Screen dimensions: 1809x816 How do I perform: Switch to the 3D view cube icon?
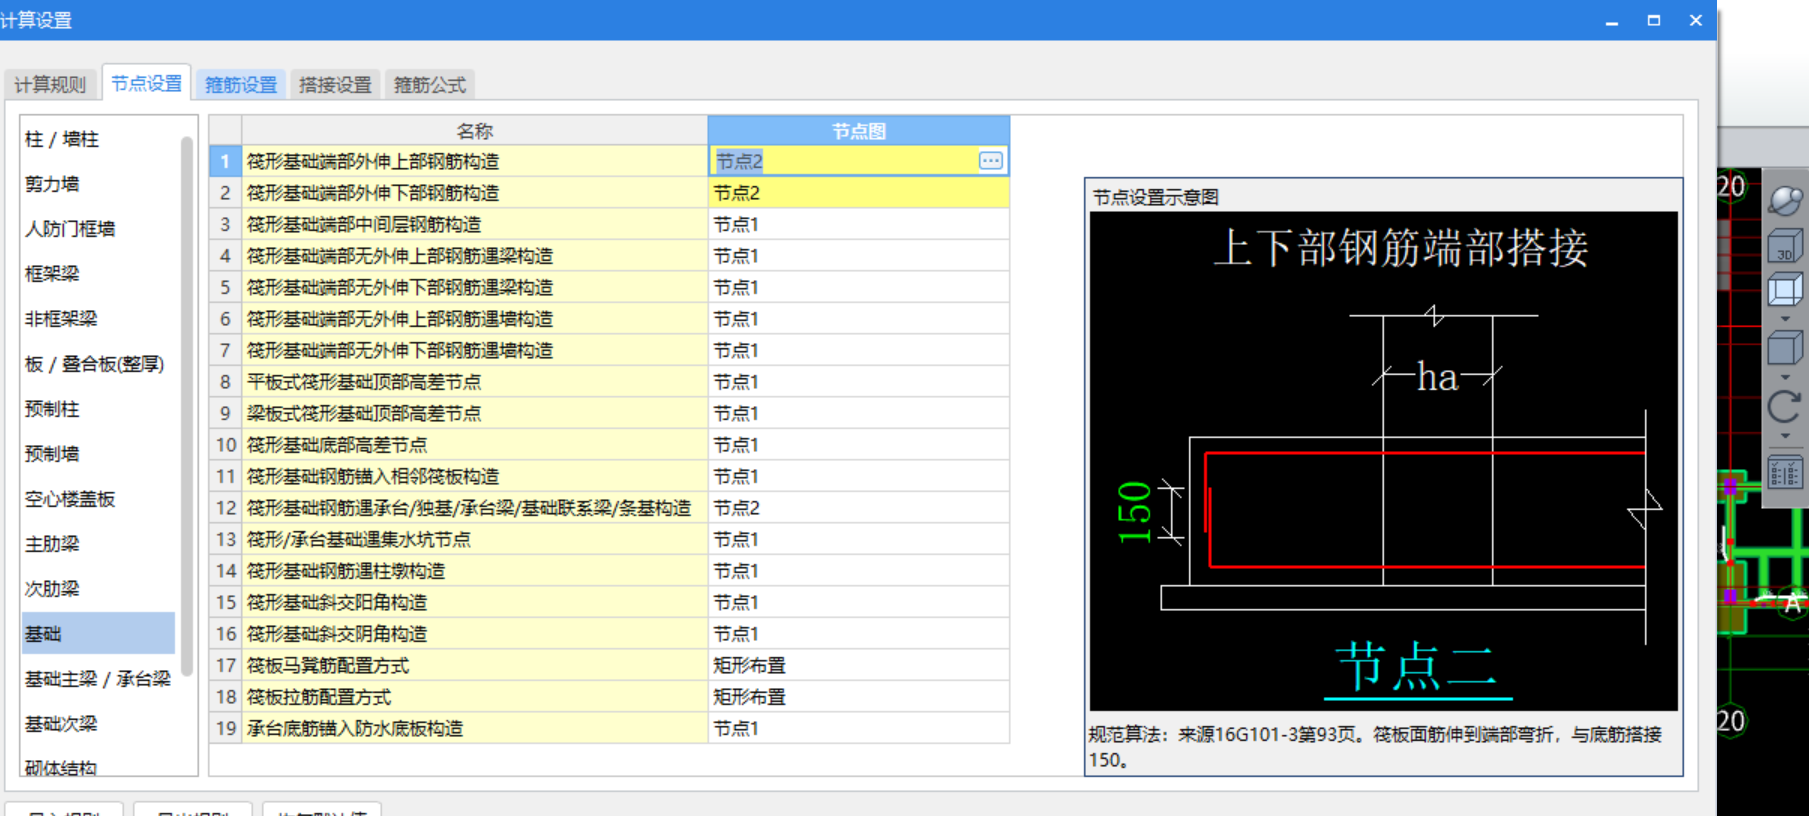tap(1785, 246)
